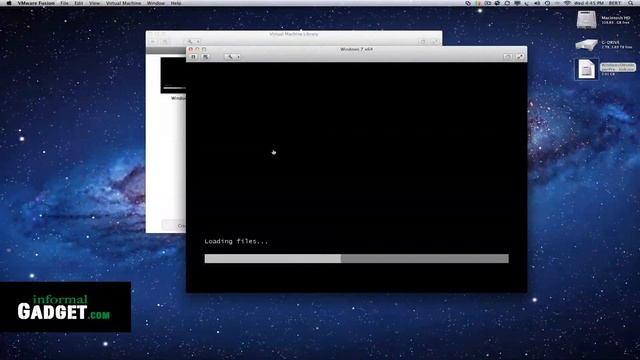This screenshot has width=640, height=360.
Task: Click the second toolbar button in Virtual Machine Library
Action: (x=165, y=42)
